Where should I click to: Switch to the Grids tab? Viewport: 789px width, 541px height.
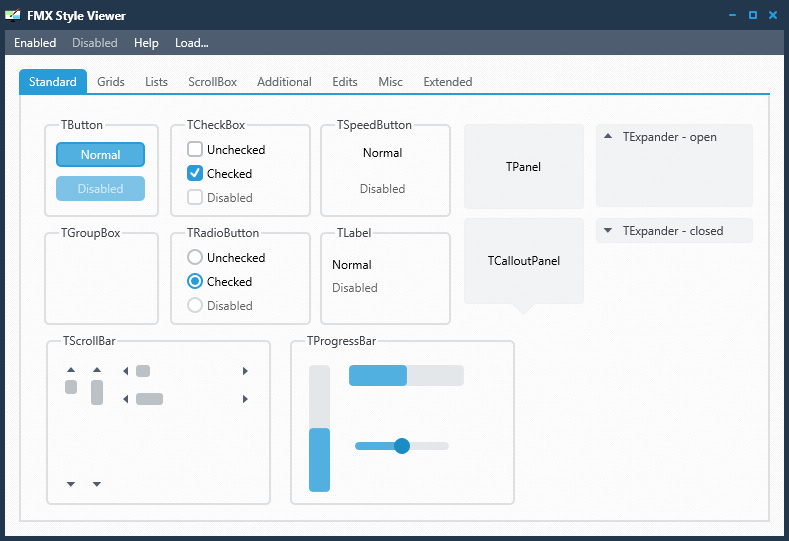(111, 82)
